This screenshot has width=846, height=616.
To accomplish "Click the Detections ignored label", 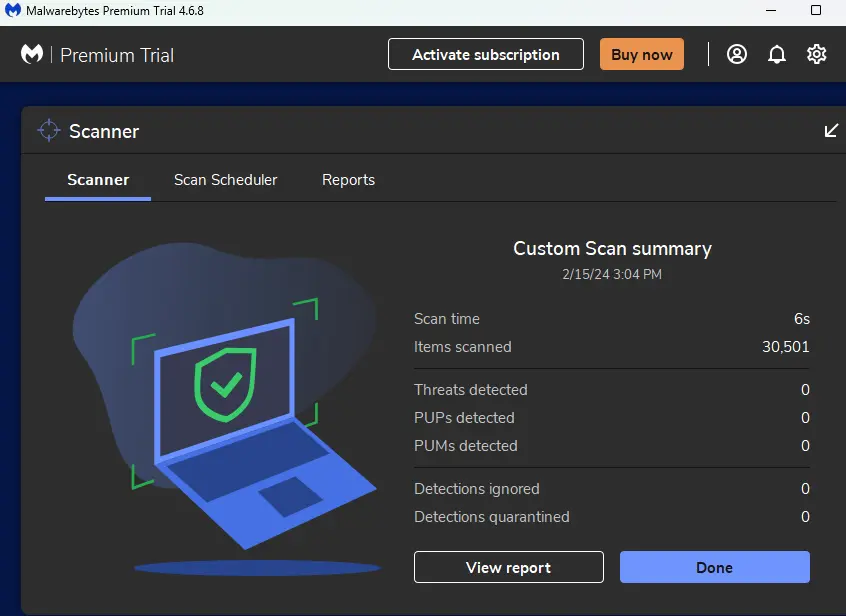I will (476, 489).
